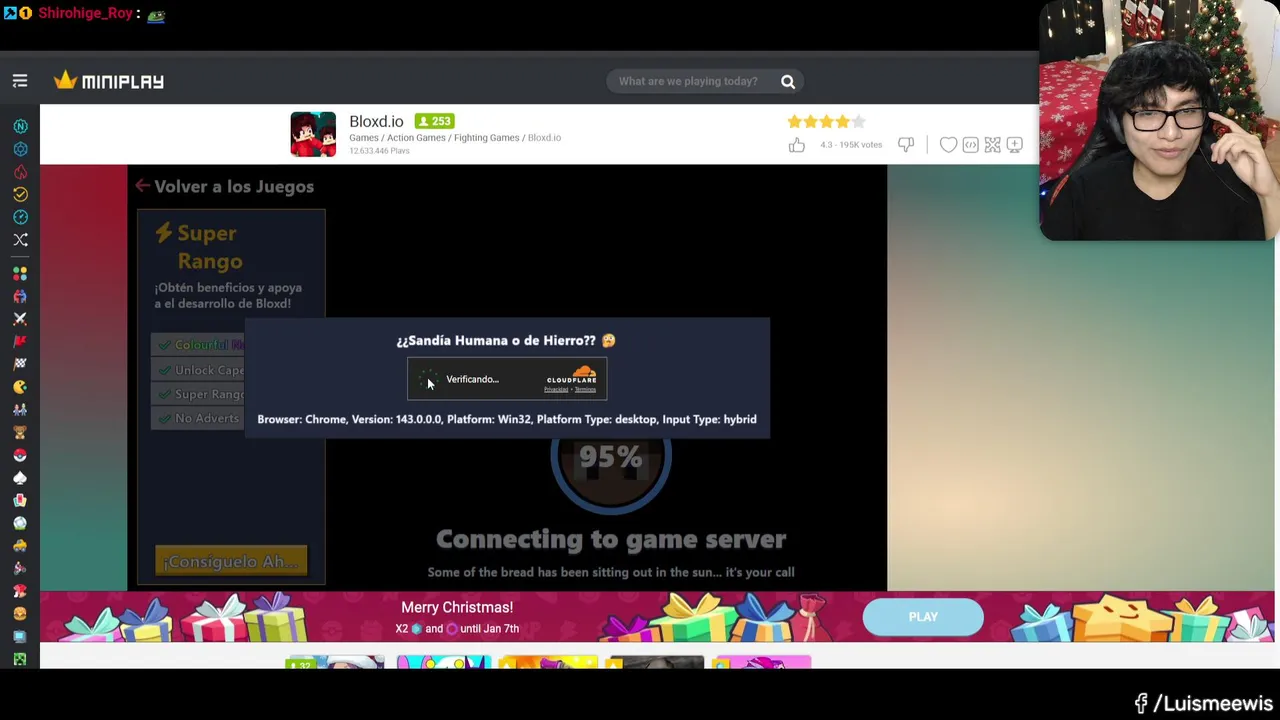Open the Fighting Games breadcrumb link
Screen dimensions: 1280x720
point(486,138)
